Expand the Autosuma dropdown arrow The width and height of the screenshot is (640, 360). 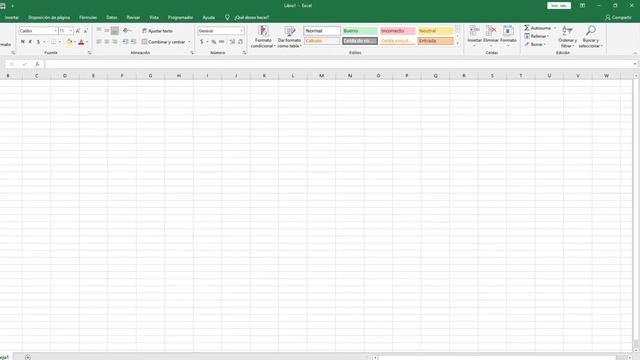pyautogui.click(x=554, y=28)
